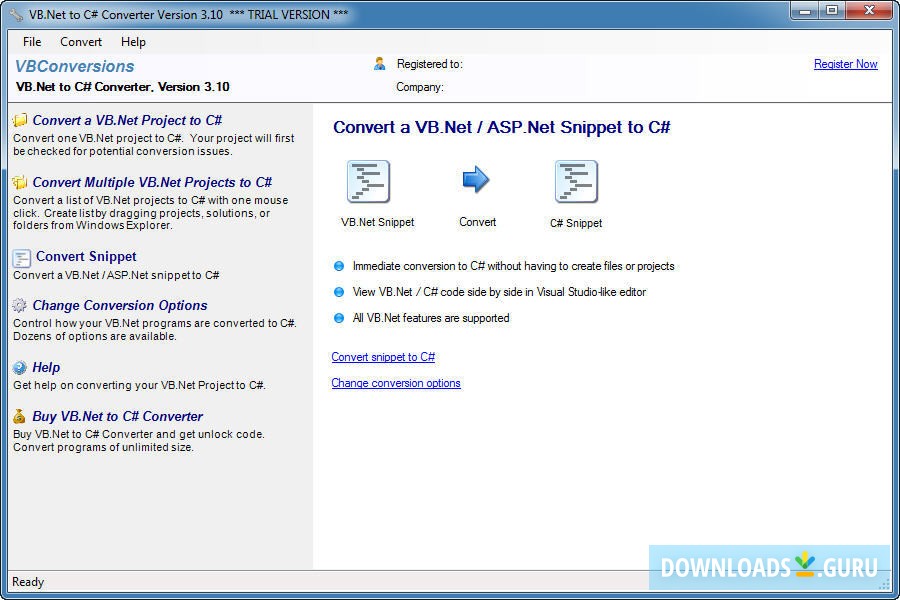Select Convert Snippet in sidebar
This screenshot has height=600, width=900.
click(86, 256)
